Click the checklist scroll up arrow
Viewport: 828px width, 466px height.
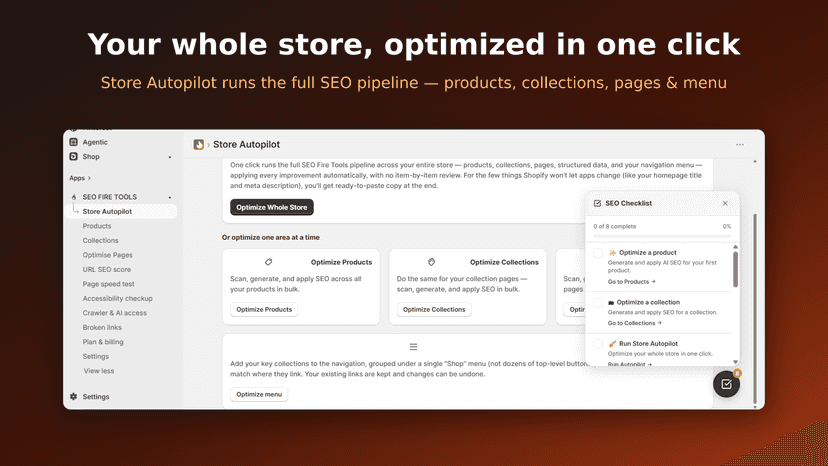click(736, 247)
